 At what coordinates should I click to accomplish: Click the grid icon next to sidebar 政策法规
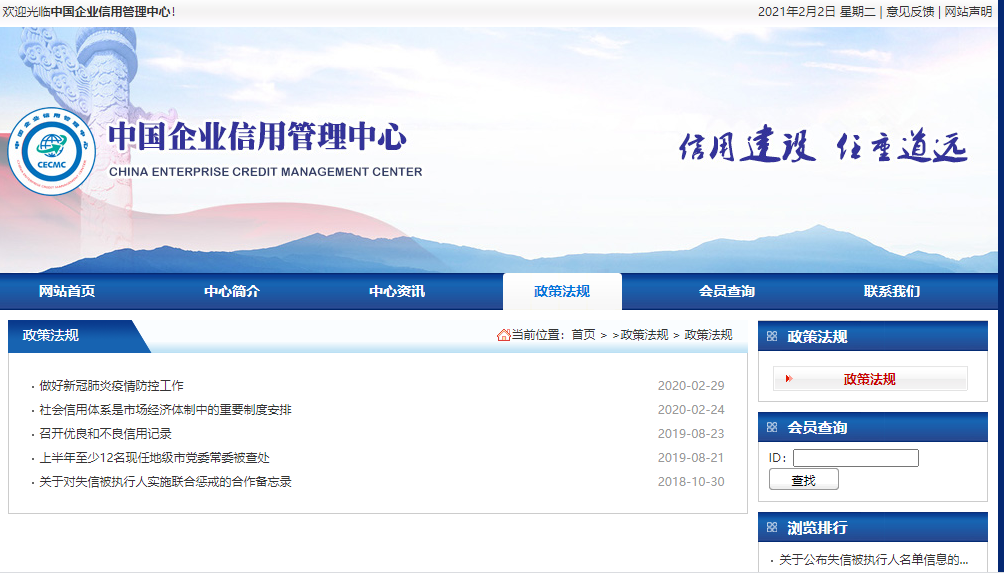click(x=772, y=336)
